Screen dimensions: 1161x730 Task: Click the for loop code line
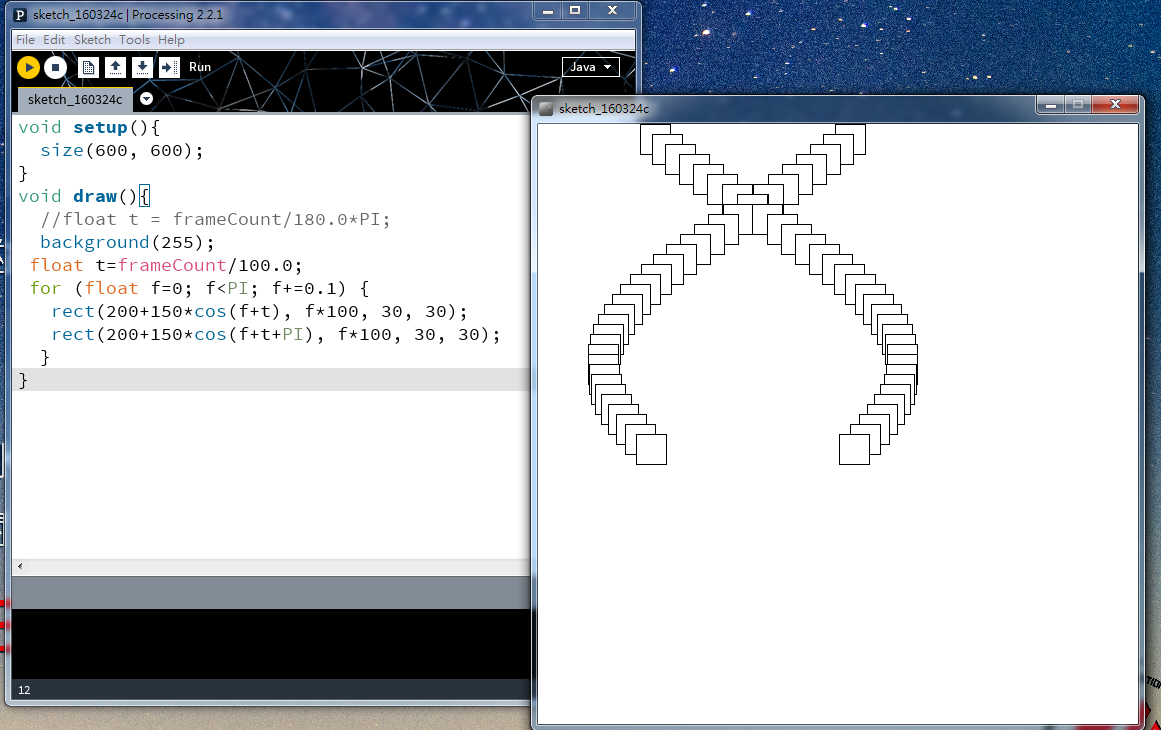[x=199, y=288]
